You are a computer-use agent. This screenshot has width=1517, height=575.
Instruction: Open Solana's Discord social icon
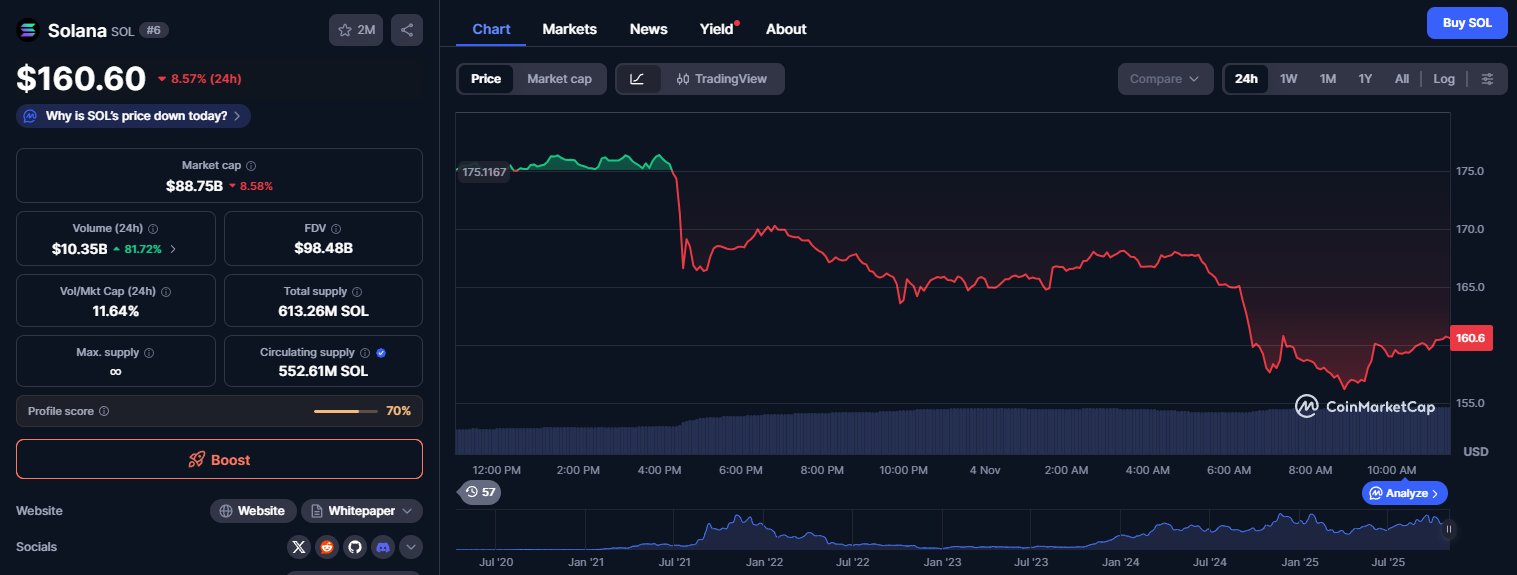point(383,547)
